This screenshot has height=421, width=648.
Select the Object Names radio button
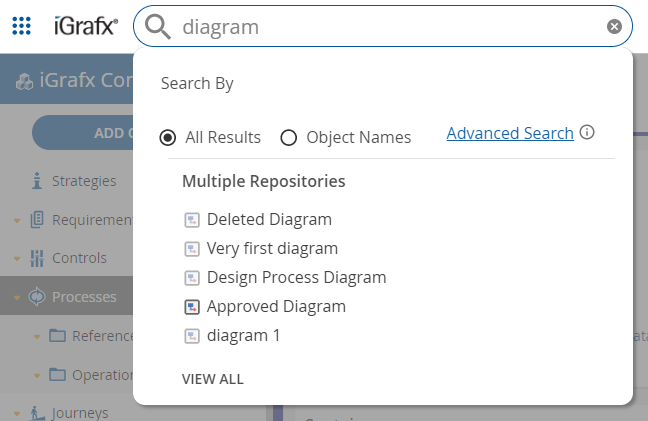point(289,138)
